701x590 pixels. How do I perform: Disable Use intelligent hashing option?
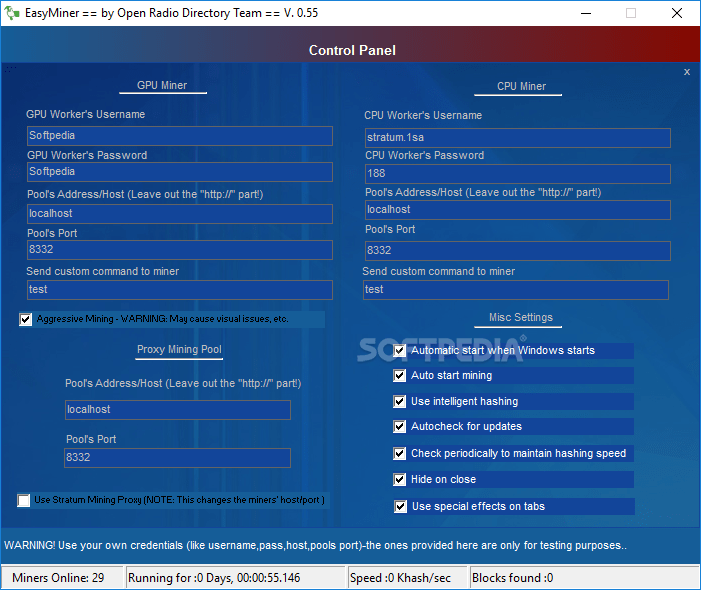click(x=400, y=401)
